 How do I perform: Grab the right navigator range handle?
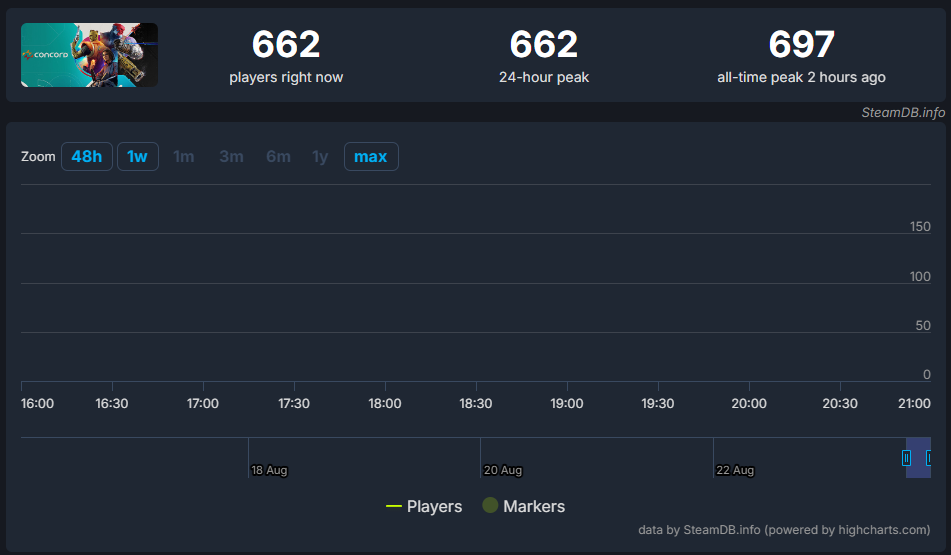929,458
